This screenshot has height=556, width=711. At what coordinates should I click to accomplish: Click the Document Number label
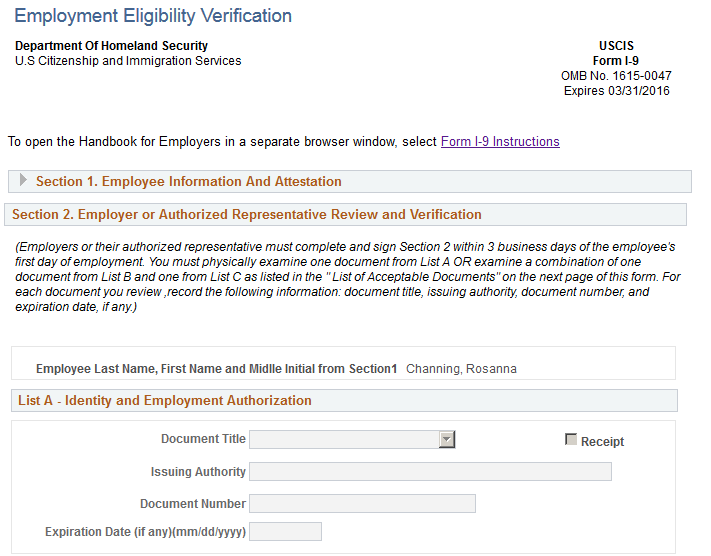pos(193,504)
